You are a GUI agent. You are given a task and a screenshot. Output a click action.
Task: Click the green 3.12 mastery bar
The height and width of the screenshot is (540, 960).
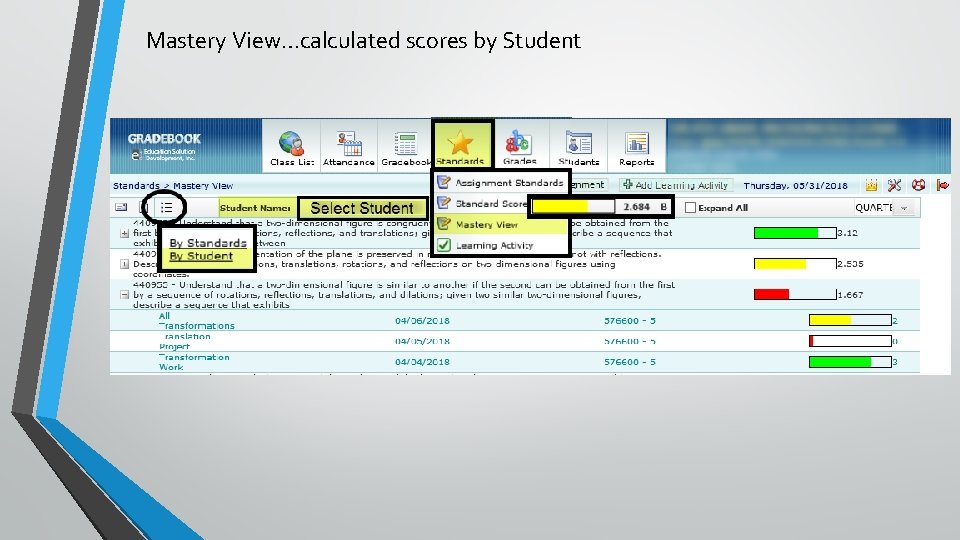pos(795,233)
